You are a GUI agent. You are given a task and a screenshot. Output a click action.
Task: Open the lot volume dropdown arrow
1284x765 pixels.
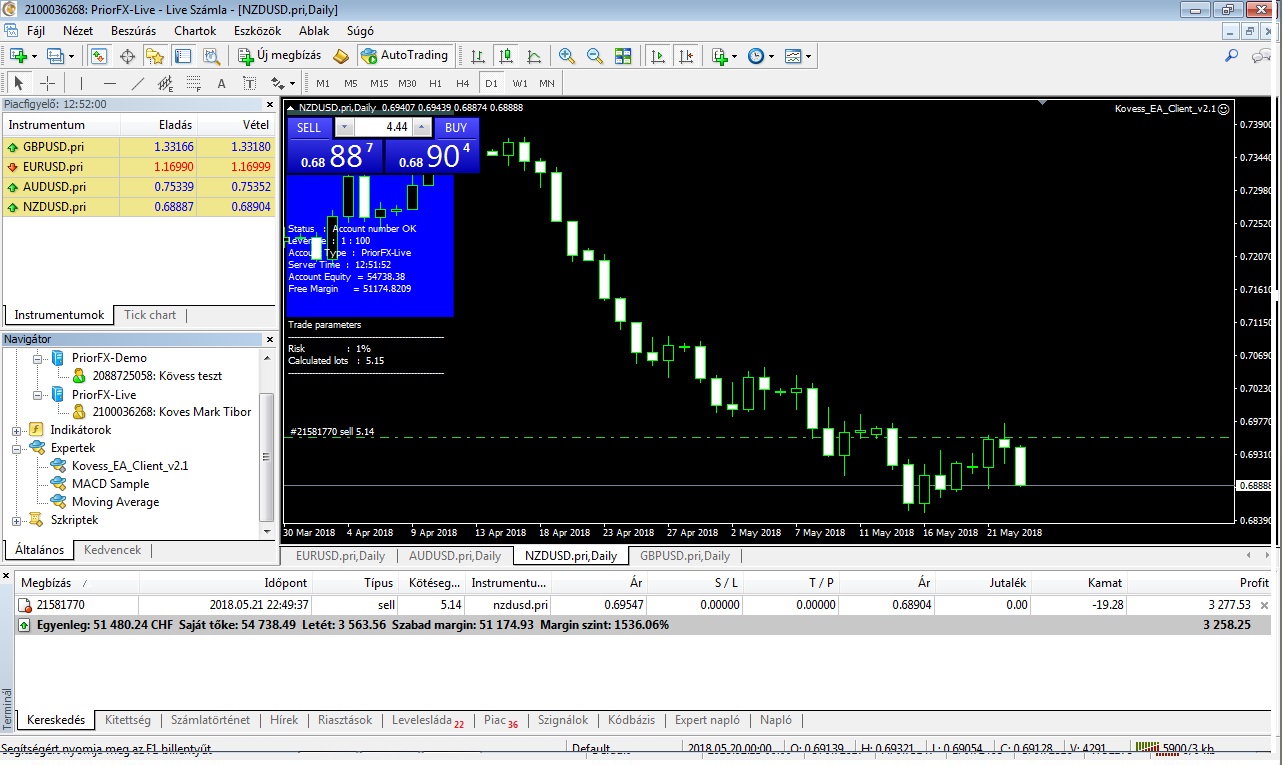344,127
